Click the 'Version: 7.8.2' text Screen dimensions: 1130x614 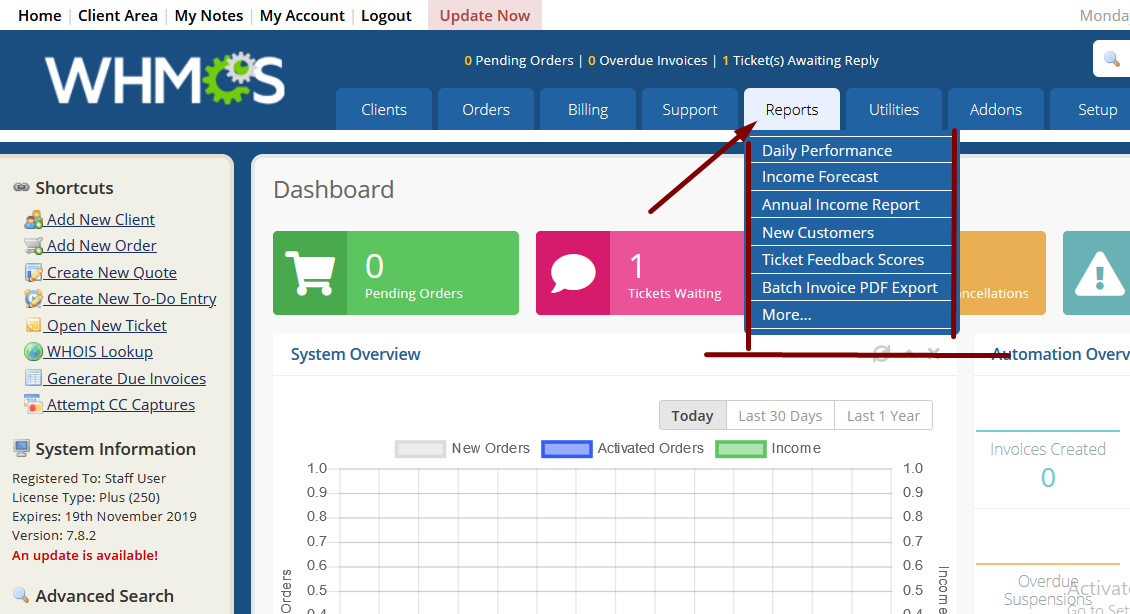coord(54,535)
